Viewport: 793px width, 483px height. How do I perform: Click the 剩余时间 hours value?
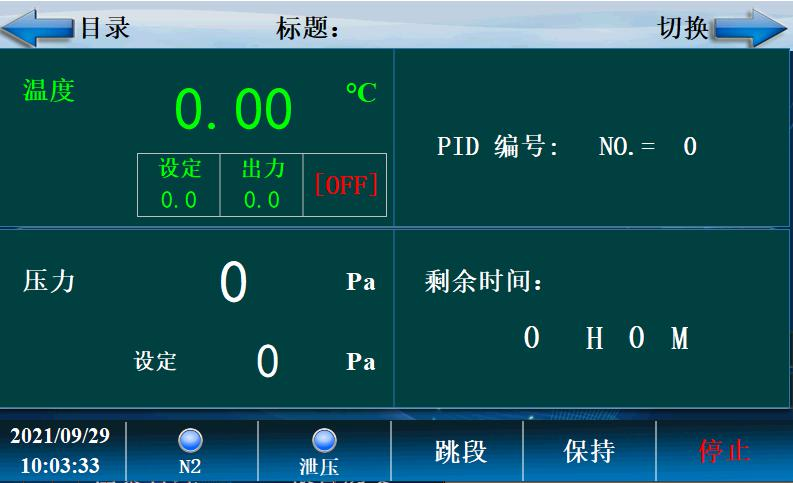[532, 338]
